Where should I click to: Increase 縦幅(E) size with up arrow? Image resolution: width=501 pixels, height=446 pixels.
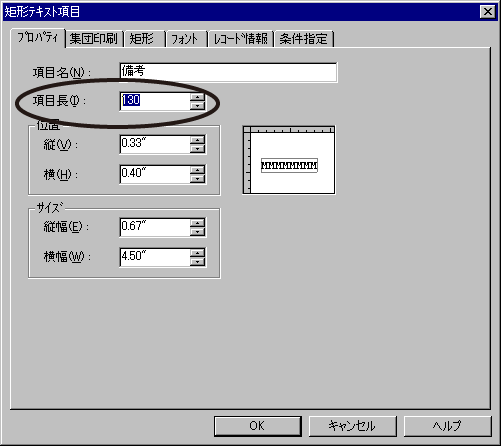point(198,223)
